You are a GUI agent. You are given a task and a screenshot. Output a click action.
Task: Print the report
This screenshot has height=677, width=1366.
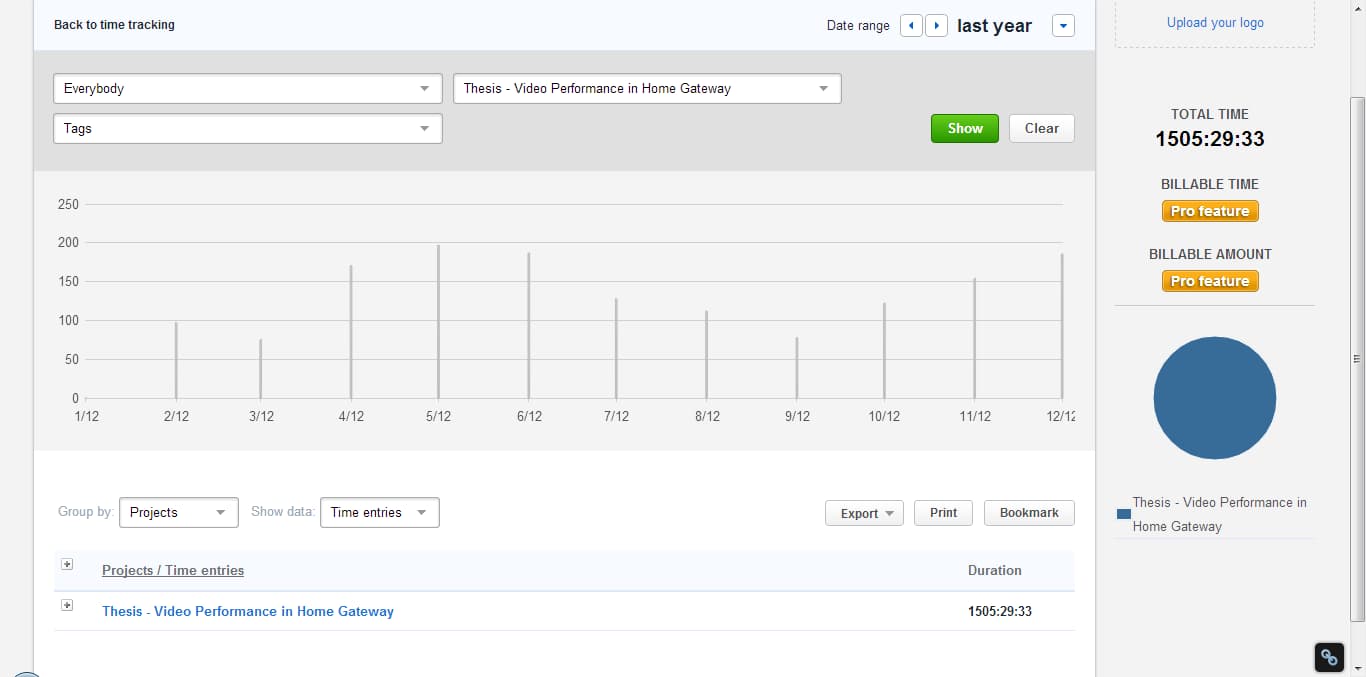[x=943, y=513]
